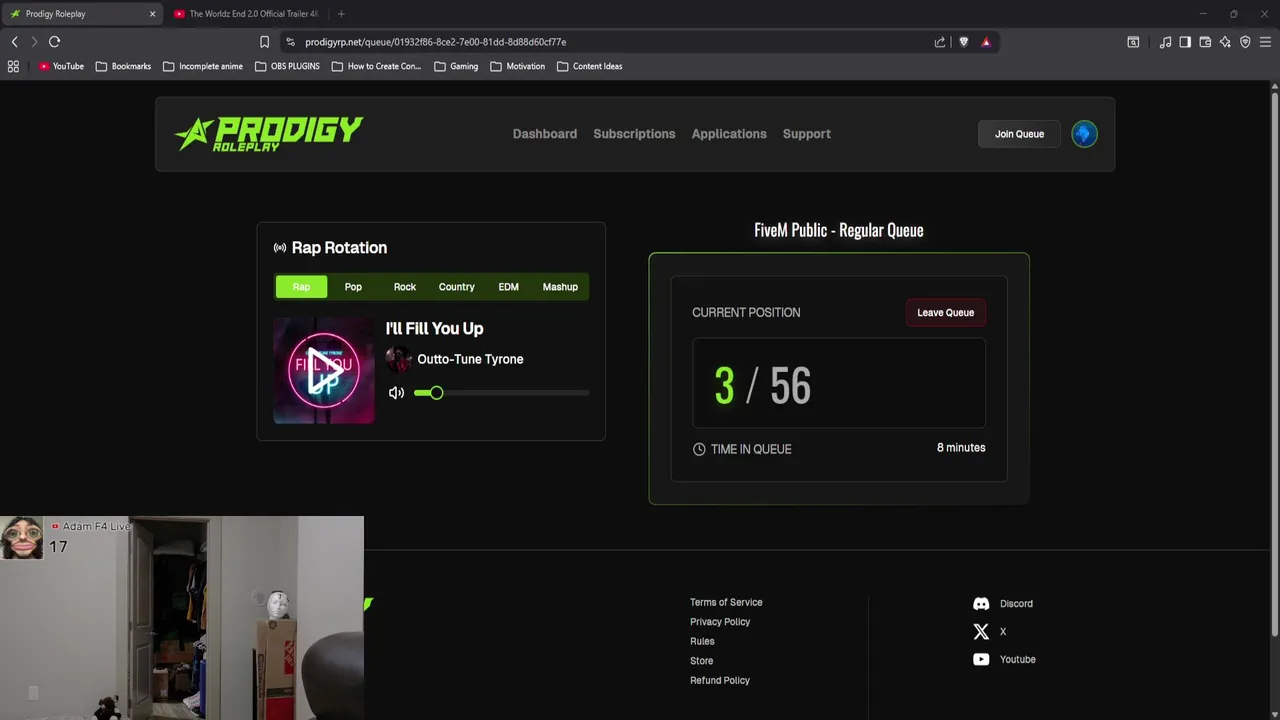Switch to the Country genre tab

pyautogui.click(x=456, y=287)
